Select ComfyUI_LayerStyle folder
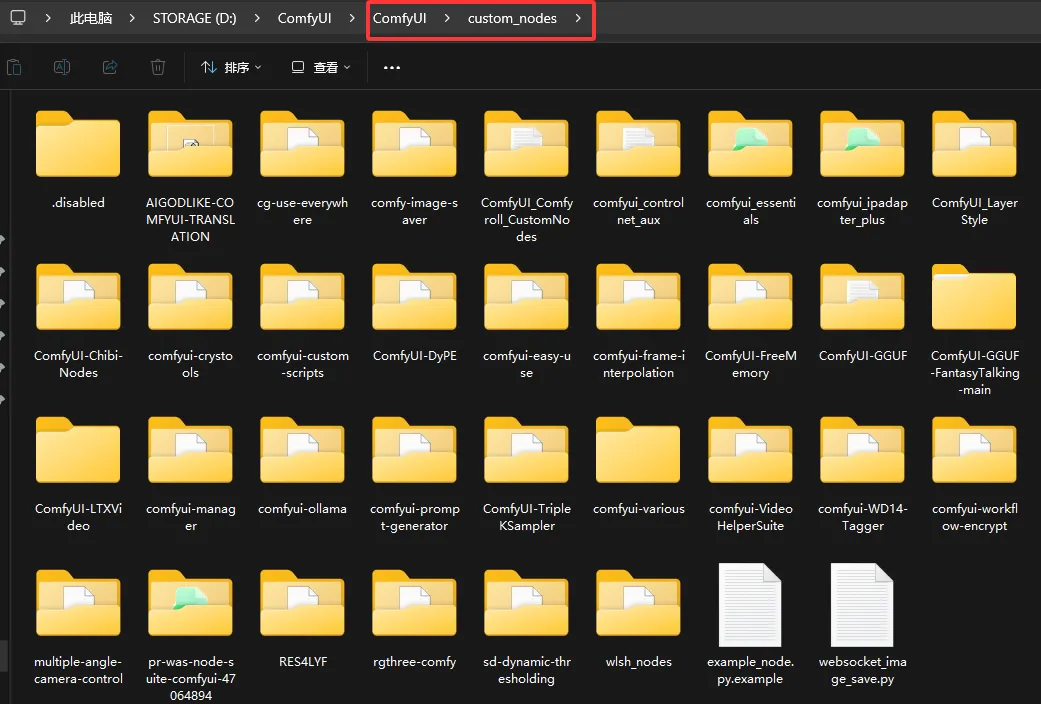This screenshot has height=704, width=1041. [x=975, y=169]
